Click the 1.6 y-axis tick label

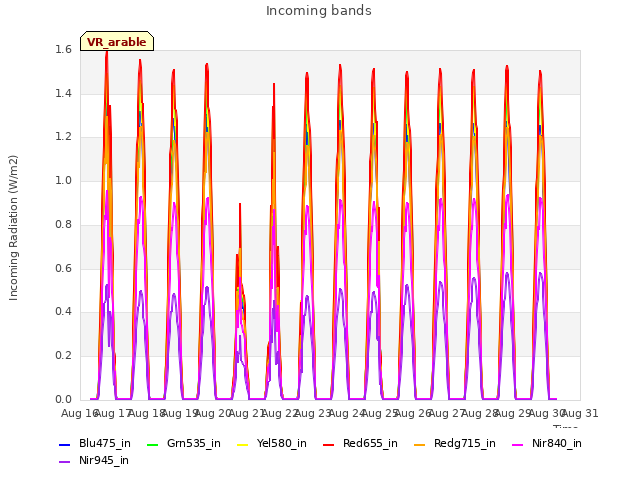tap(63, 49)
